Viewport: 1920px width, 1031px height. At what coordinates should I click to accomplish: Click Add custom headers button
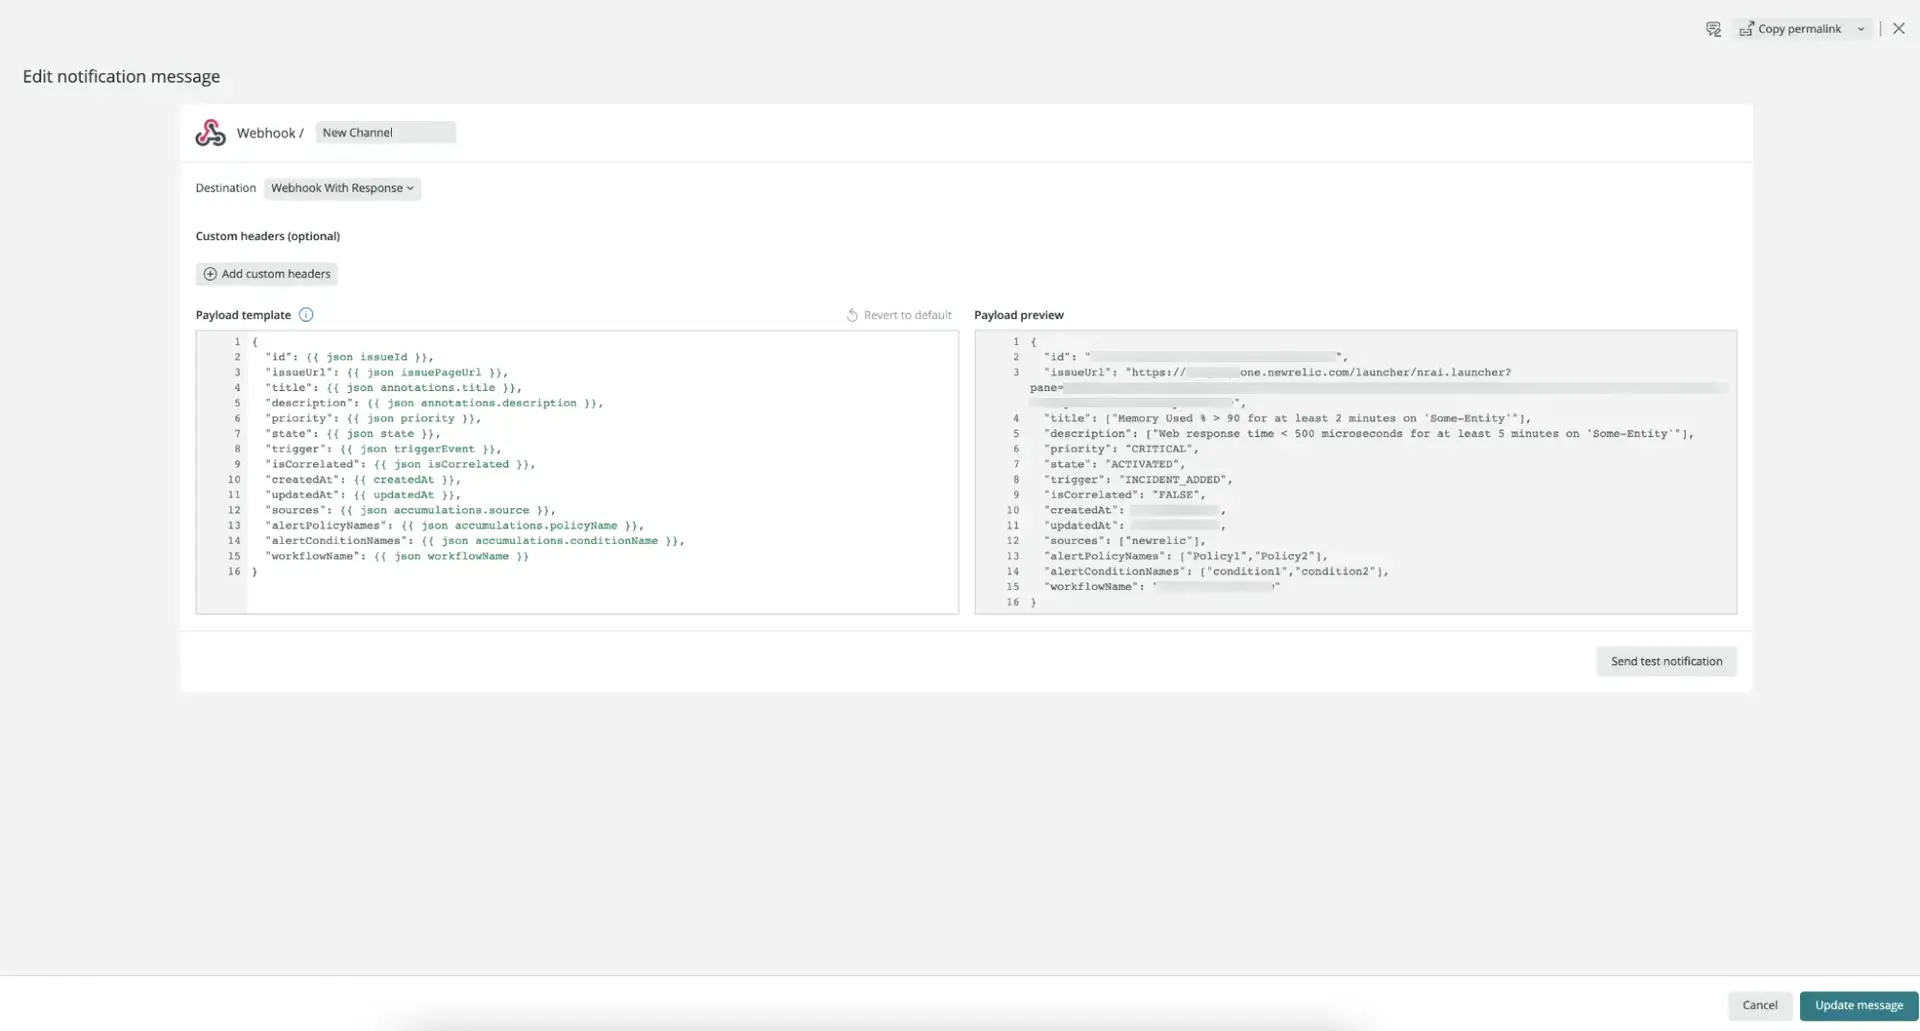[x=267, y=274]
